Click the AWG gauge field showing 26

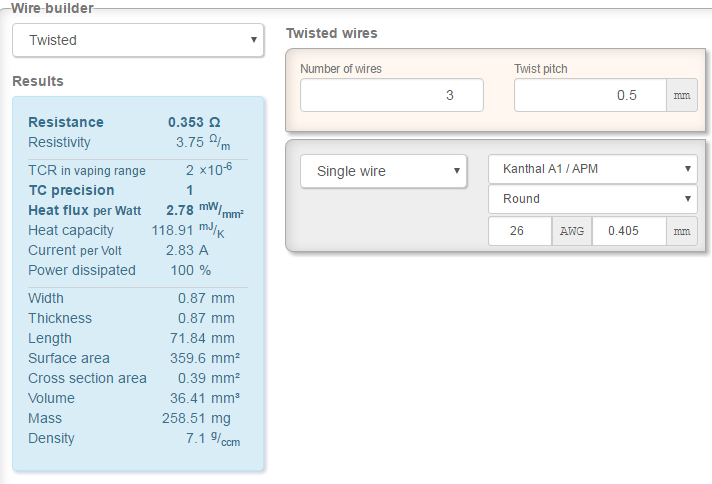coord(519,231)
